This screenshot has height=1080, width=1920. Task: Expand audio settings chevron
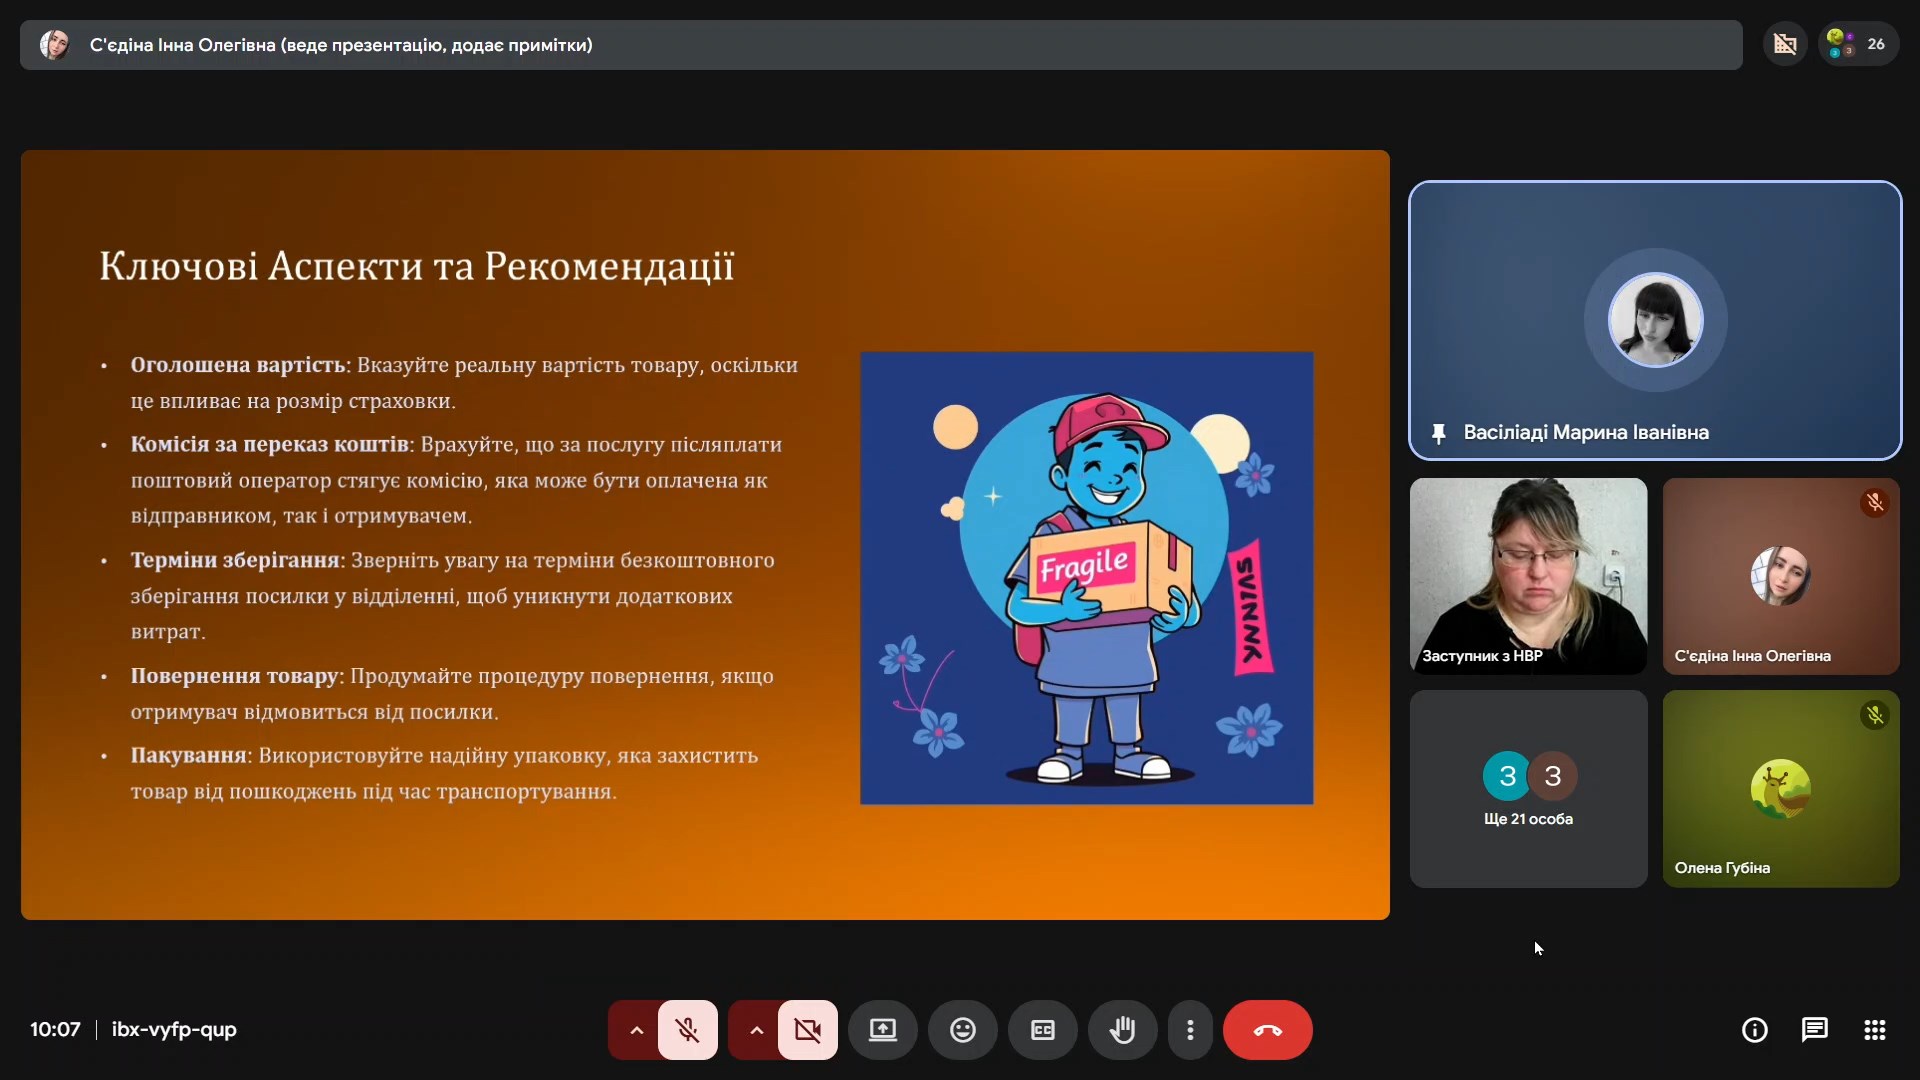[636, 1030]
